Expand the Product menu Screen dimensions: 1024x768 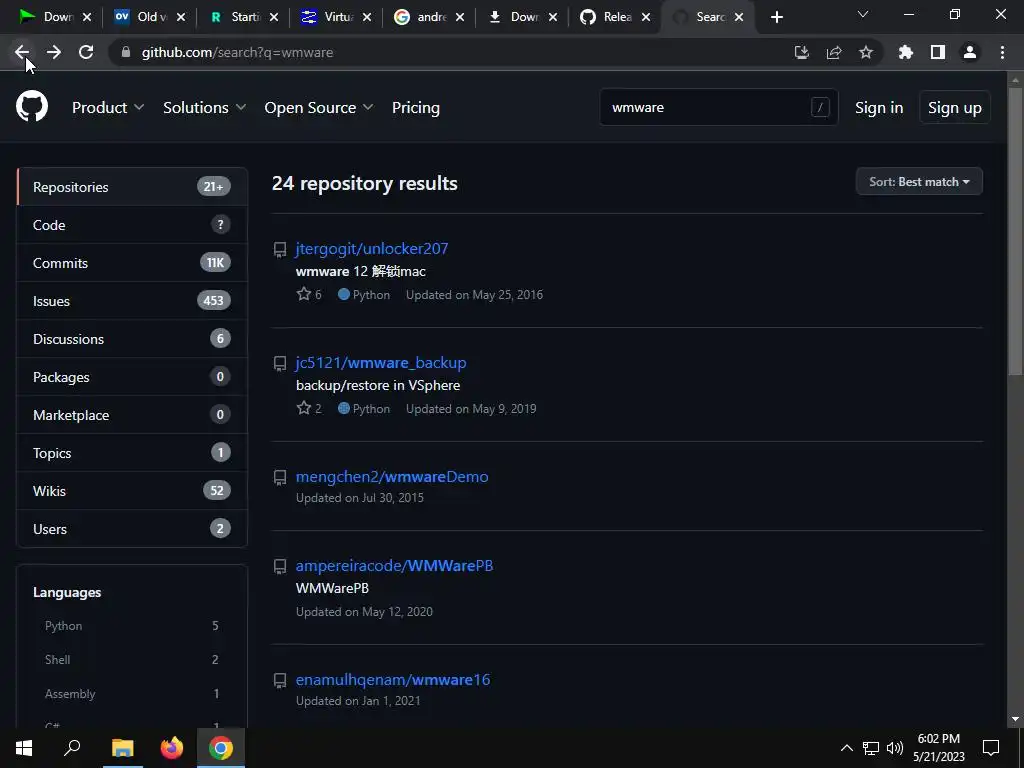[x=107, y=107]
